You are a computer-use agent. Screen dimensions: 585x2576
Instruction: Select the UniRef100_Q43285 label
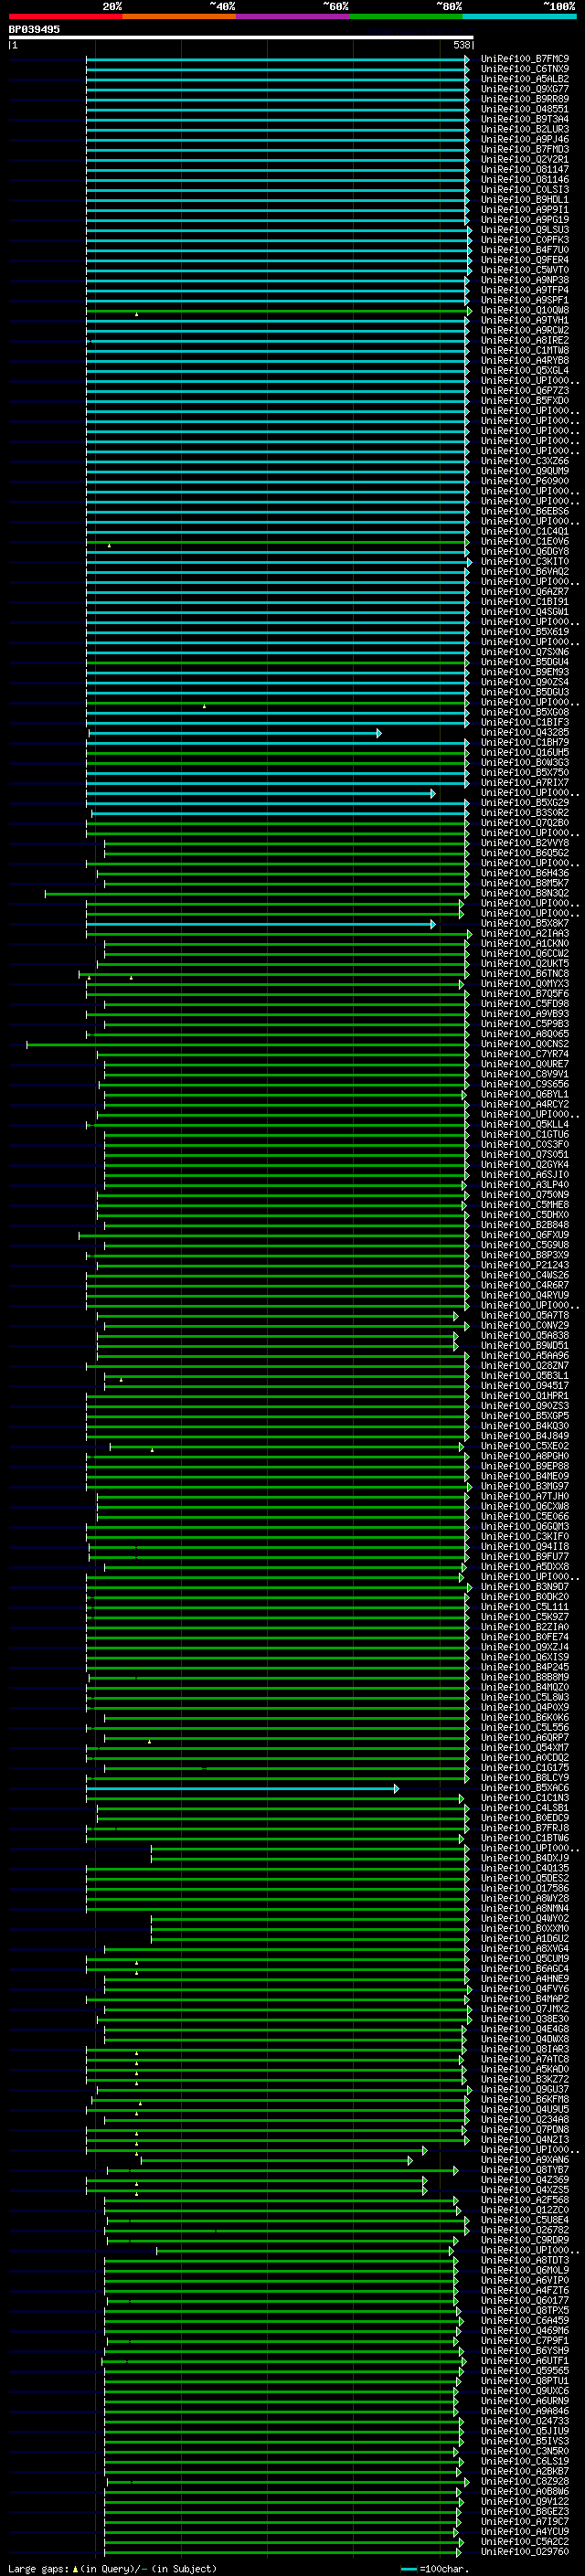tap(525, 733)
